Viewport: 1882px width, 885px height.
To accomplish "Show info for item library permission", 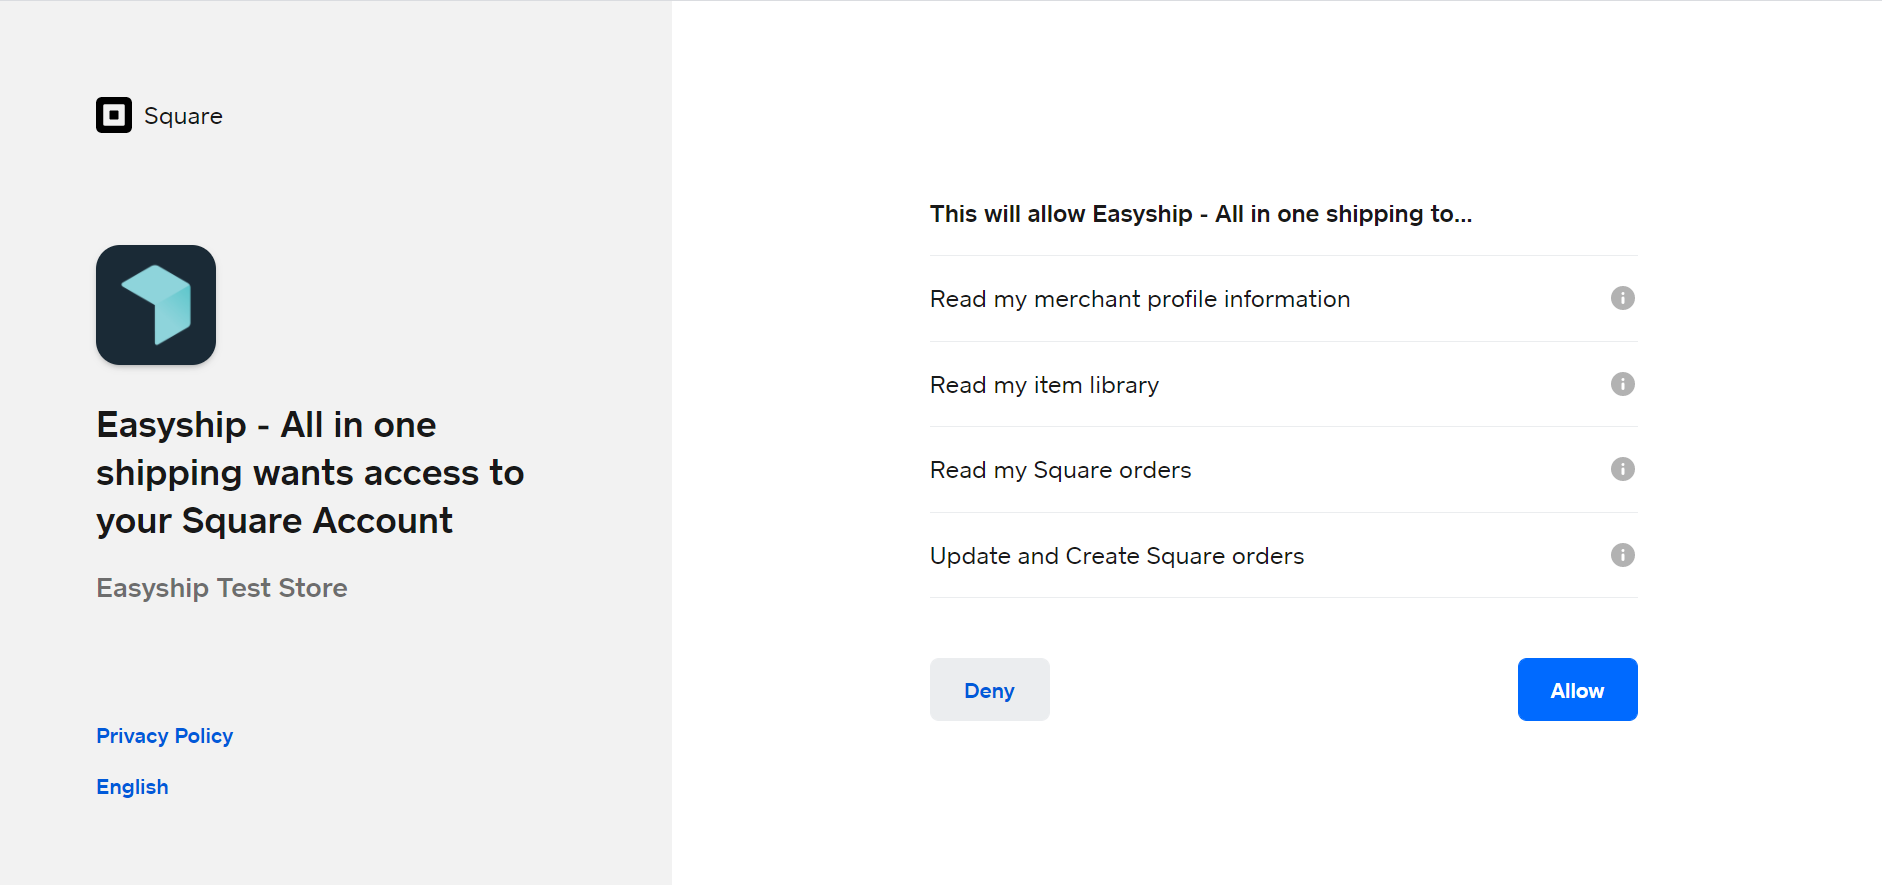I will pos(1622,384).
